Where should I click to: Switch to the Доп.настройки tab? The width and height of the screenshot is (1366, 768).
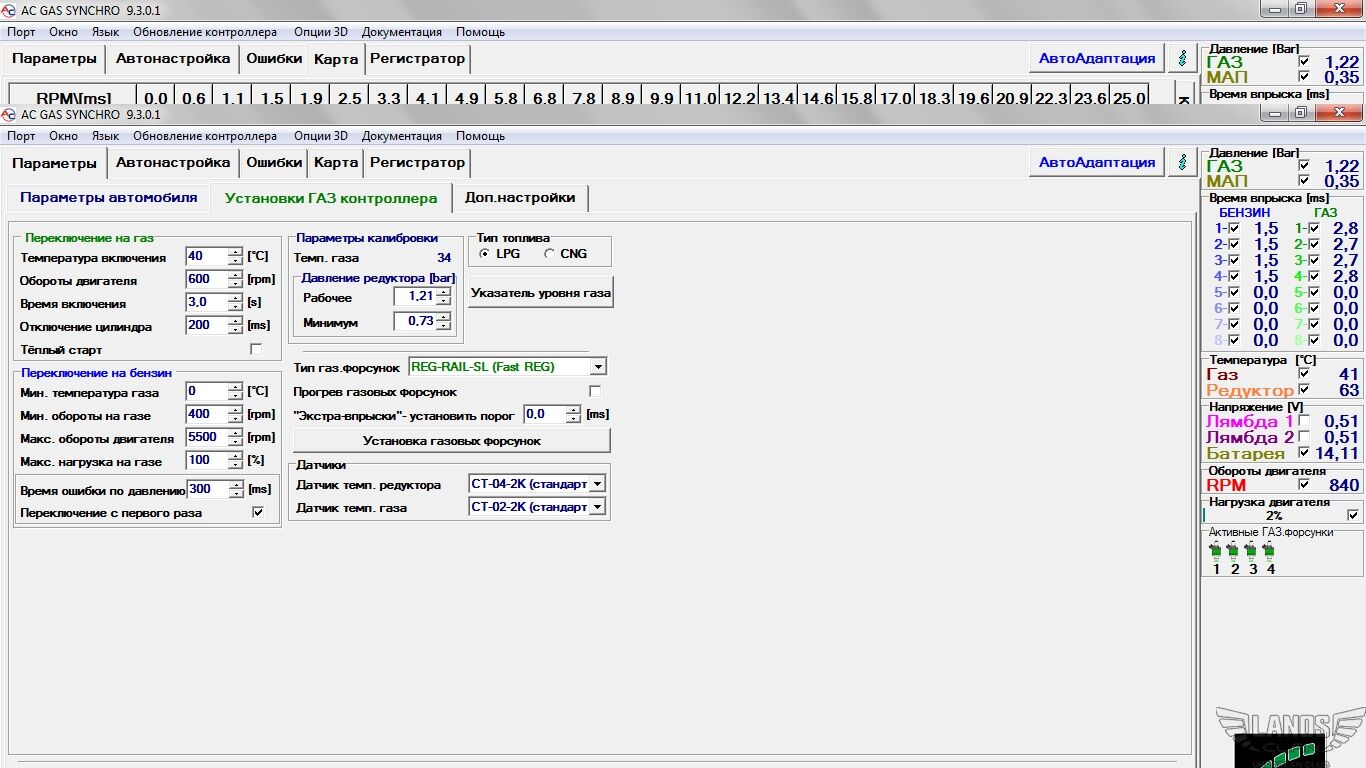(x=520, y=198)
